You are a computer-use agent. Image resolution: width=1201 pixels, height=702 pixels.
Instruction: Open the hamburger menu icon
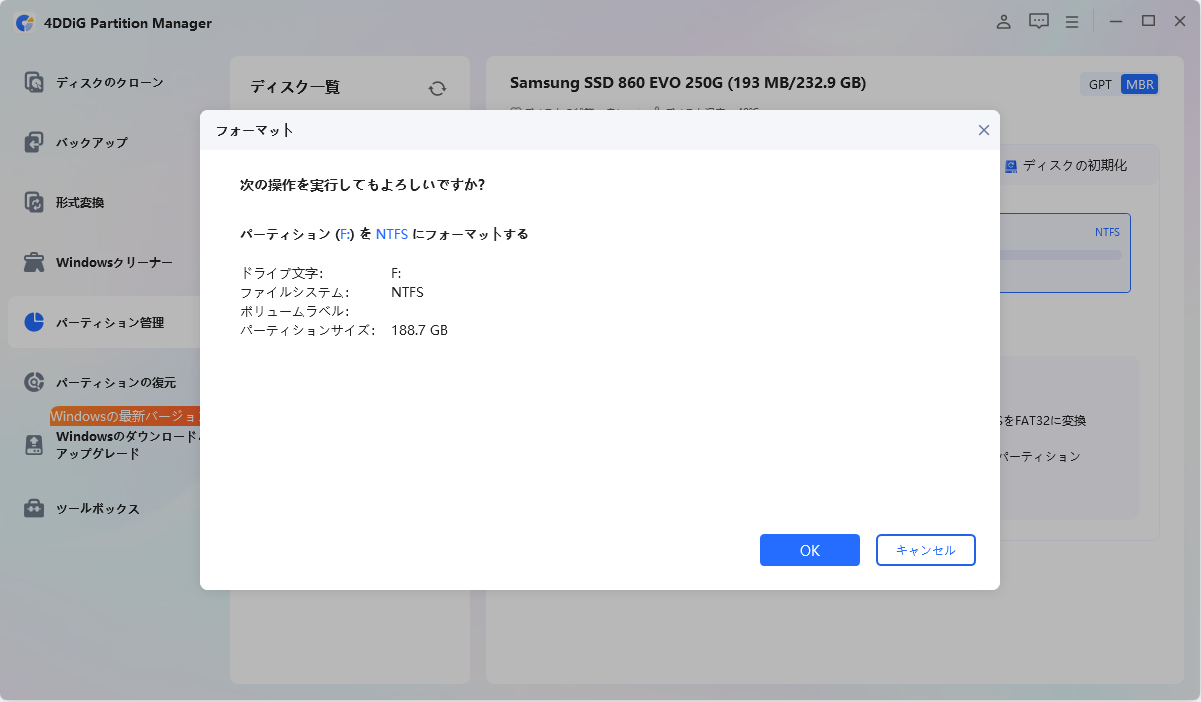[x=1072, y=21]
